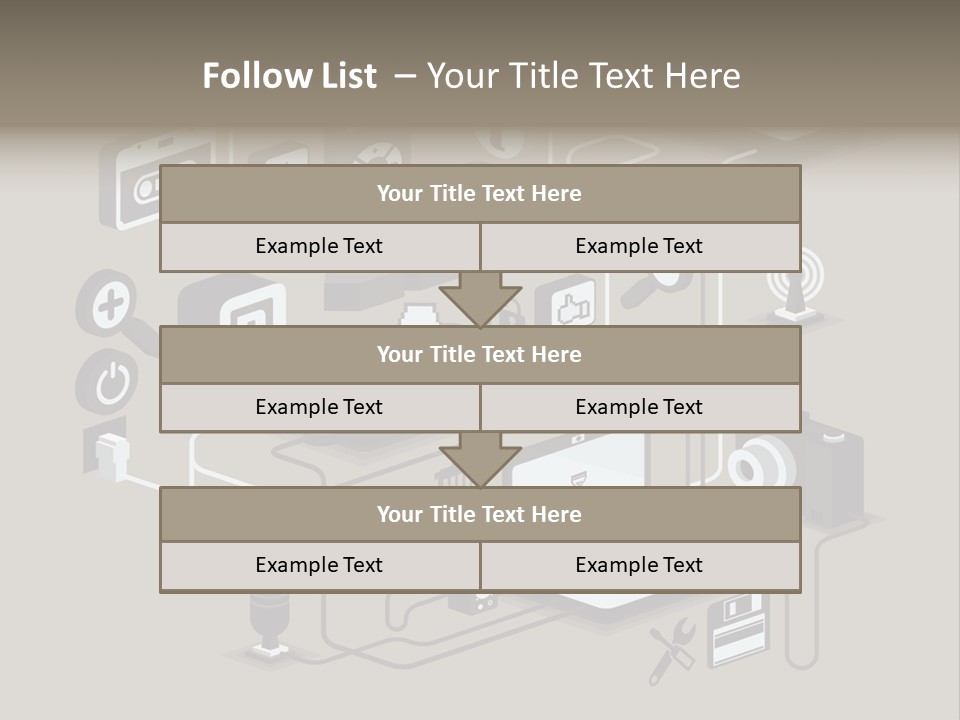Click middle-left 'Example Text' cell
This screenshot has width=960, height=720.
pyautogui.click(x=319, y=407)
